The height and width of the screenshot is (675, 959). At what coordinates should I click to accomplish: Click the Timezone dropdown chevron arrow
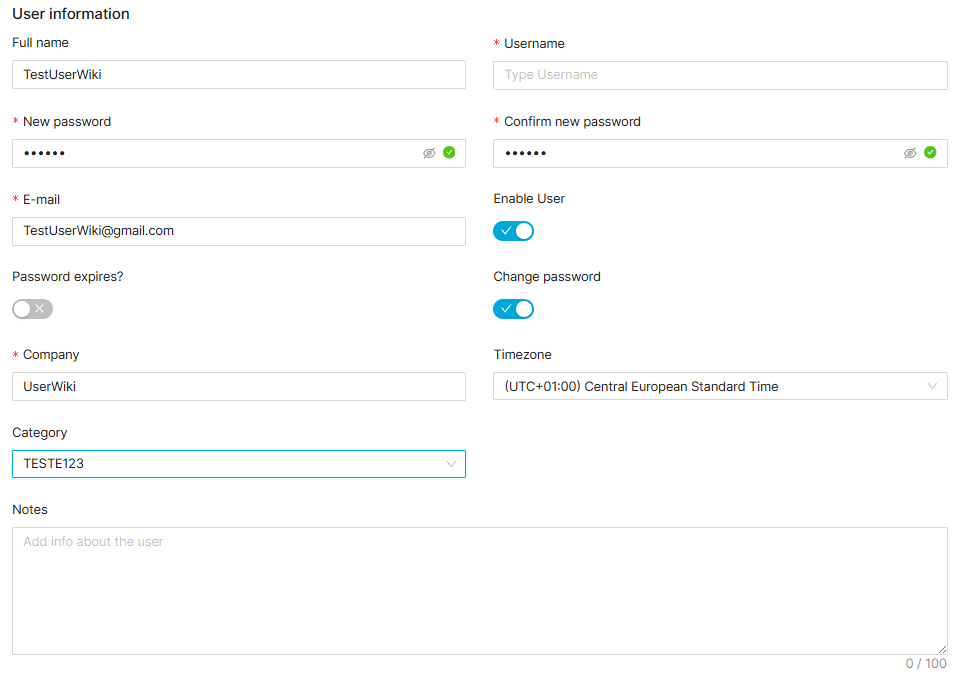(932, 386)
